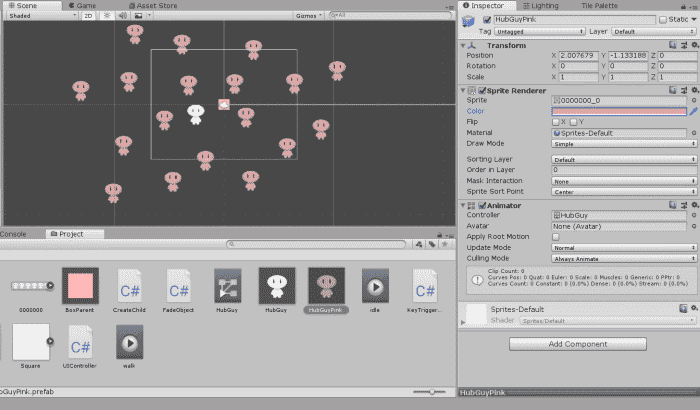Expand the Sorting Layer dropdown
The height and width of the screenshot is (410, 700).
click(623, 159)
